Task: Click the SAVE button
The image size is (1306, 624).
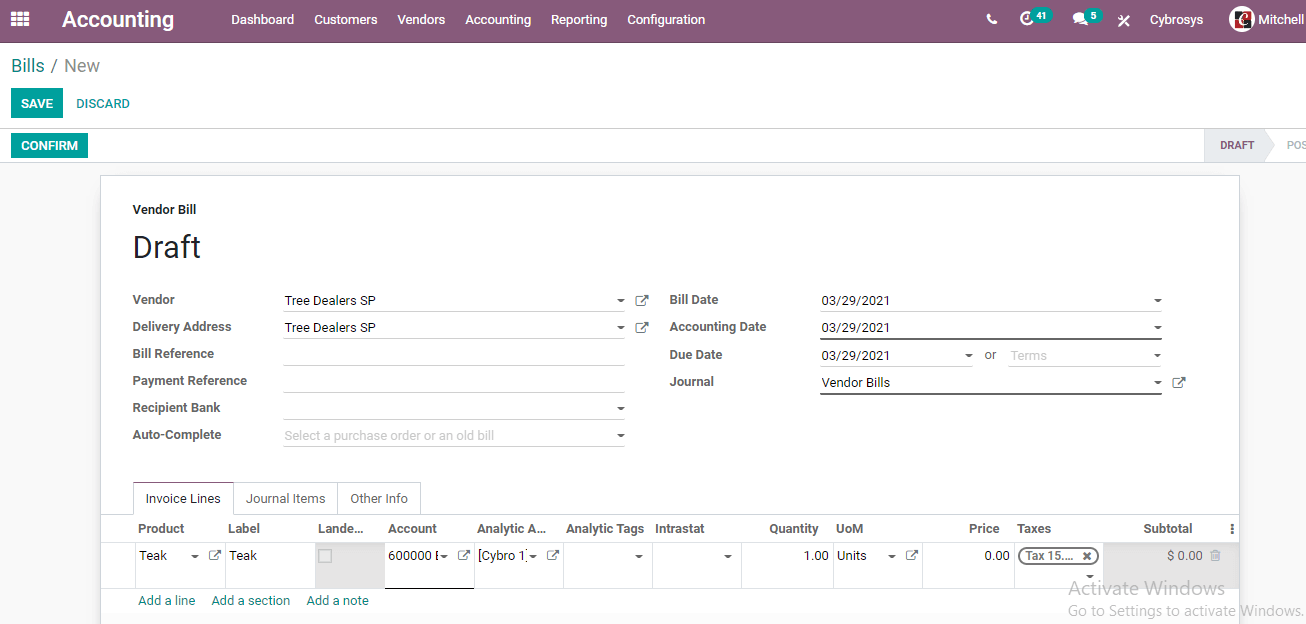Action: (x=37, y=104)
